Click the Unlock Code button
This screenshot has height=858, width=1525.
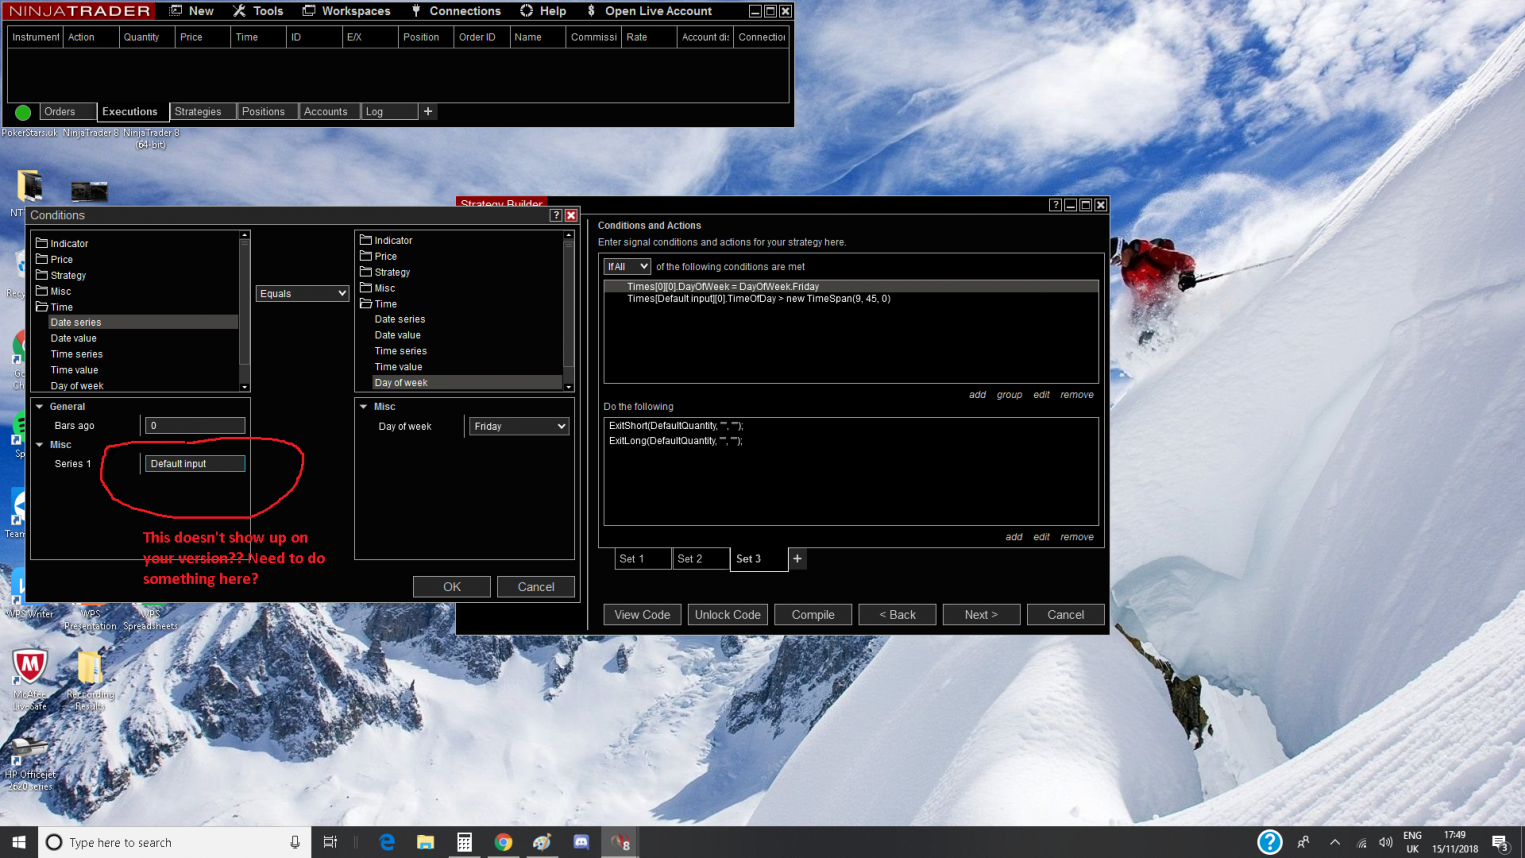[728, 615]
